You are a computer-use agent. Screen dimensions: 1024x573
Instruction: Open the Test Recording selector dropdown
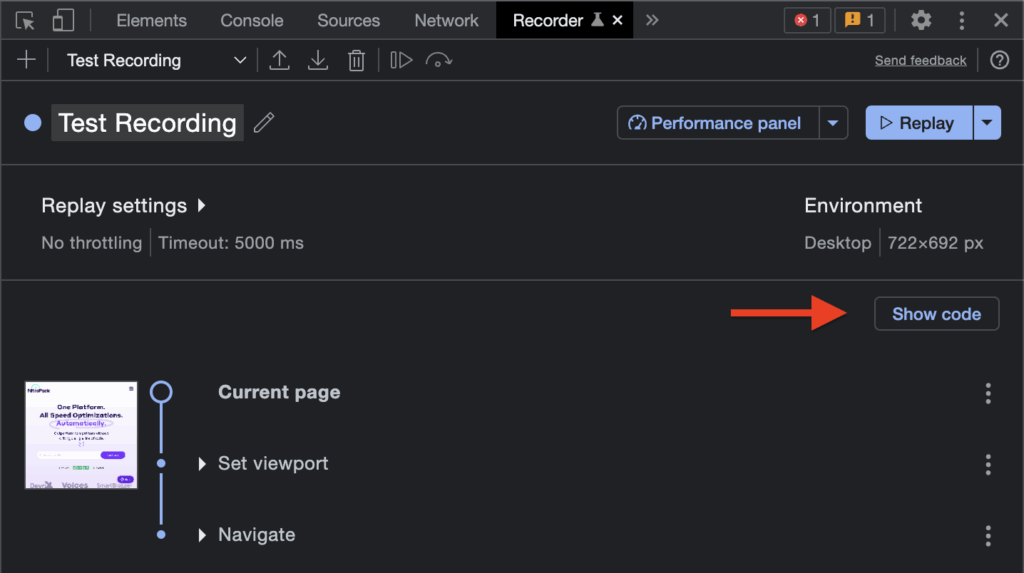(x=157, y=60)
